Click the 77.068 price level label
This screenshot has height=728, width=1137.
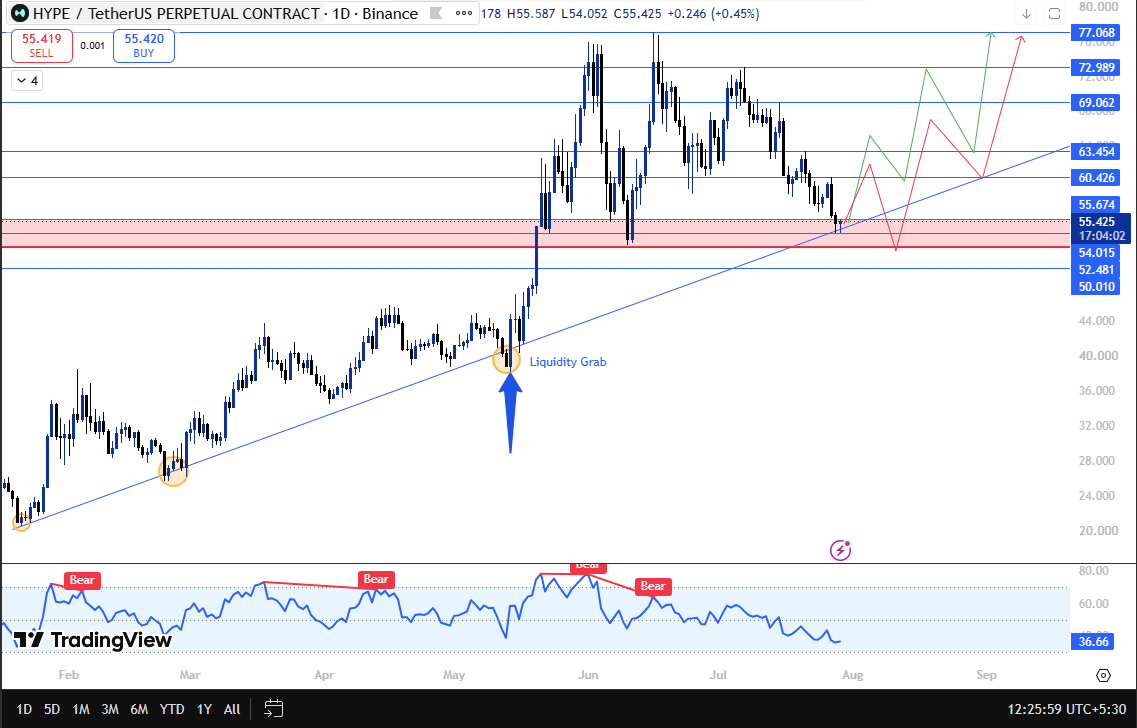pos(1096,33)
